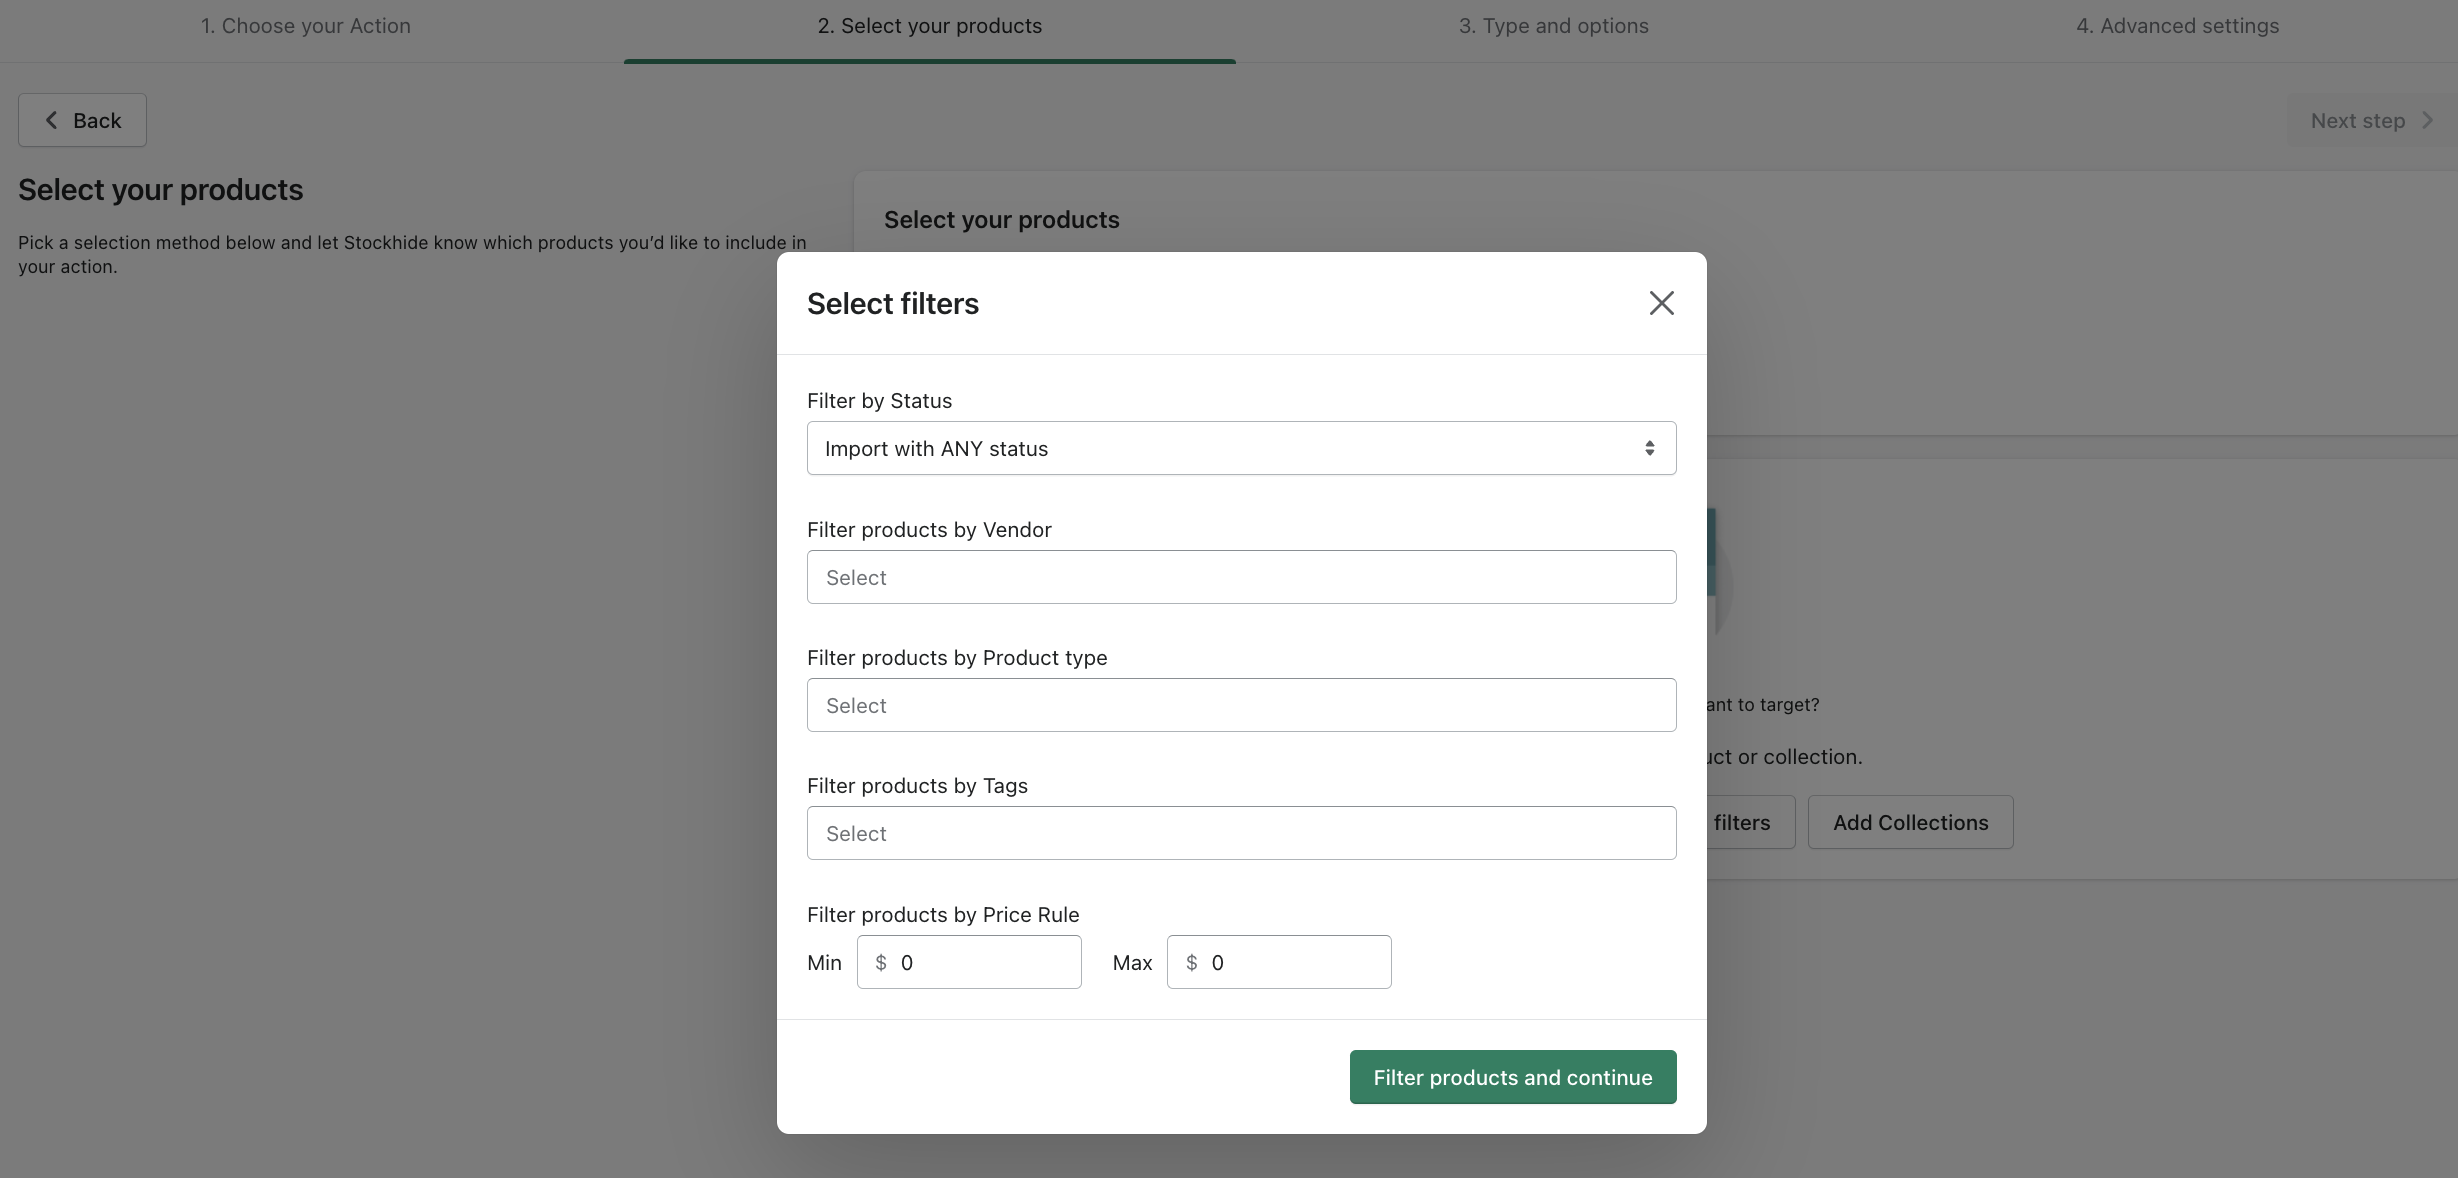Open the Advanced settings tab
The height and width of the screenshot is (1178, 2458).
[x=2177, y=26]
